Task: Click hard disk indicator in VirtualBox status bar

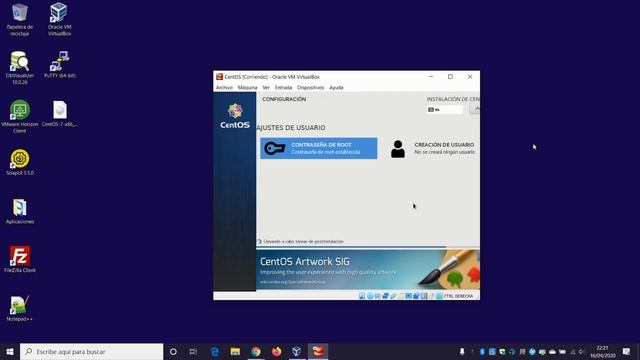Action: point(362,296)
